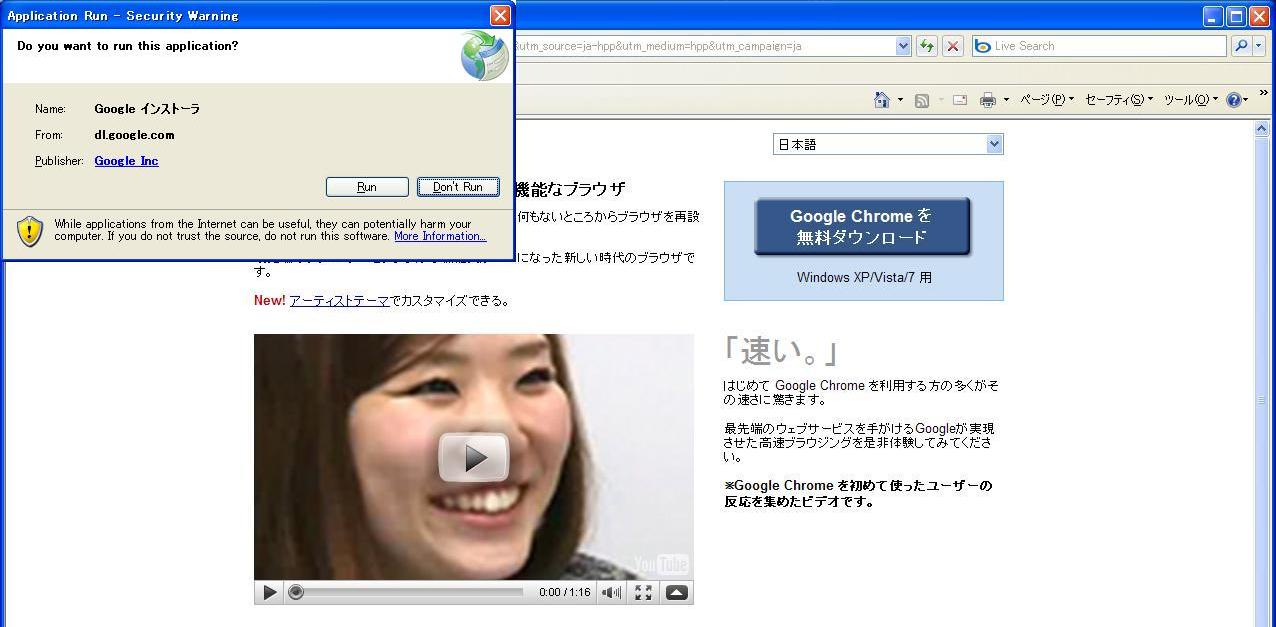The width and height of the screenshot is (1276, 627).
Task: Expand the Home button dropdown arrow
Action: [x=900, y=99]
